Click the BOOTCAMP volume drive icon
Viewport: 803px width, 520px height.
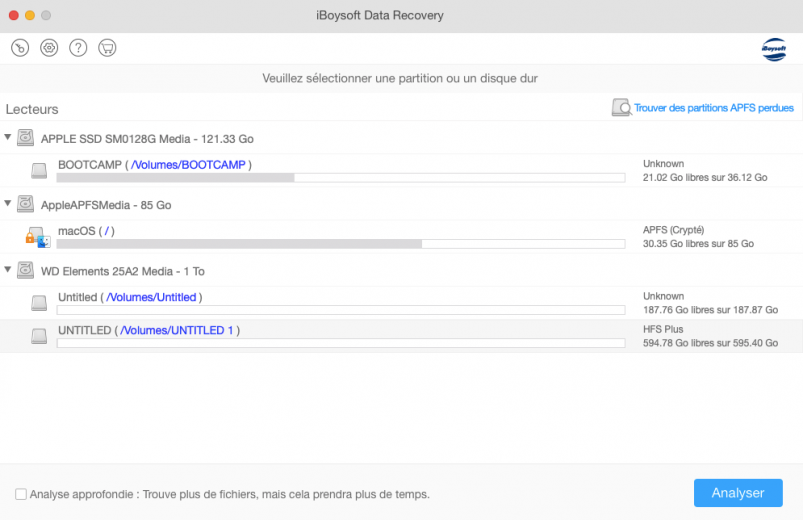(39, 171)
